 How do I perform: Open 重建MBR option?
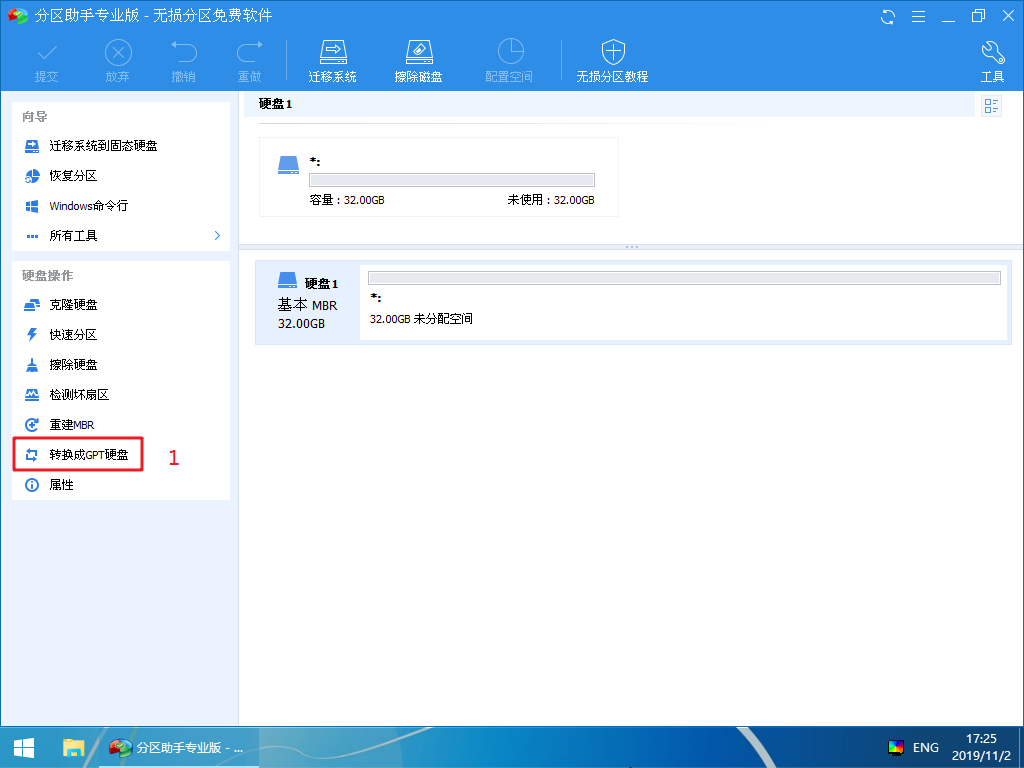(71, 425)
